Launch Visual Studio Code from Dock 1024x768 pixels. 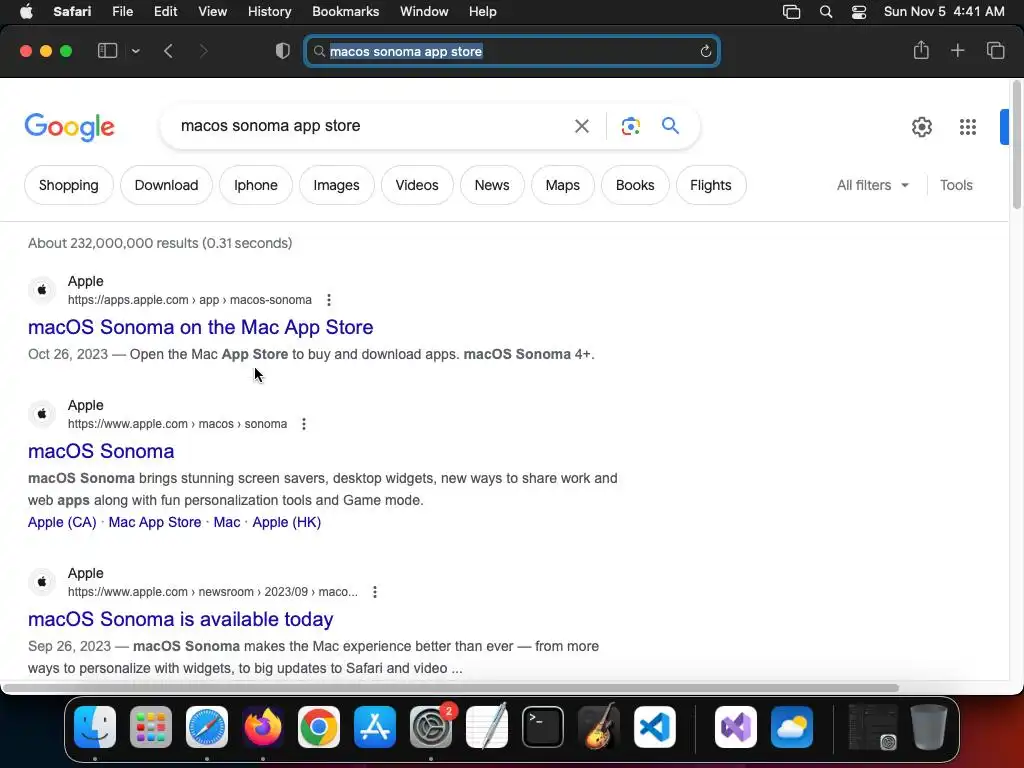655,726
